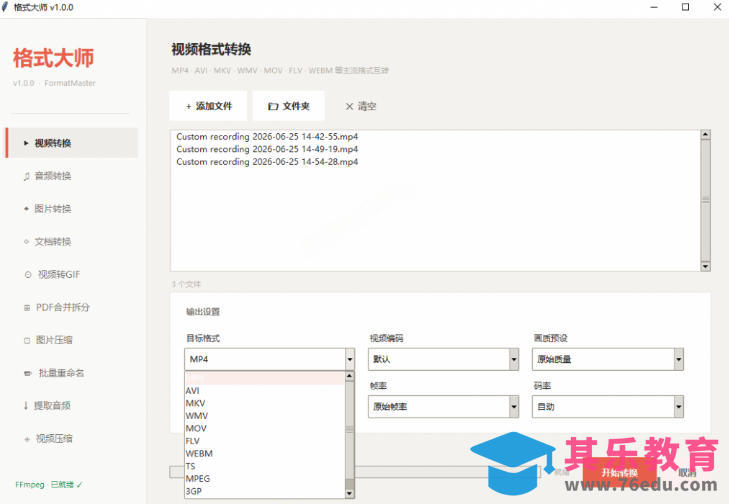
Task: Click the square icon beside 图片压缩
Action: click(x=27, y=340)
